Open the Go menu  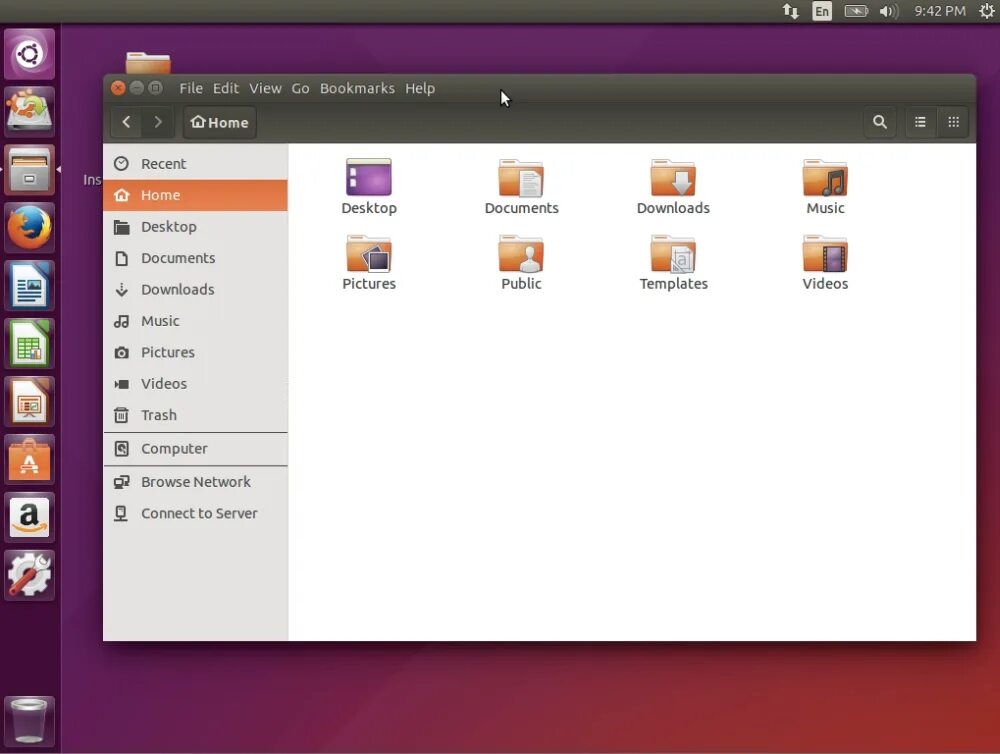tap(300, 88)
